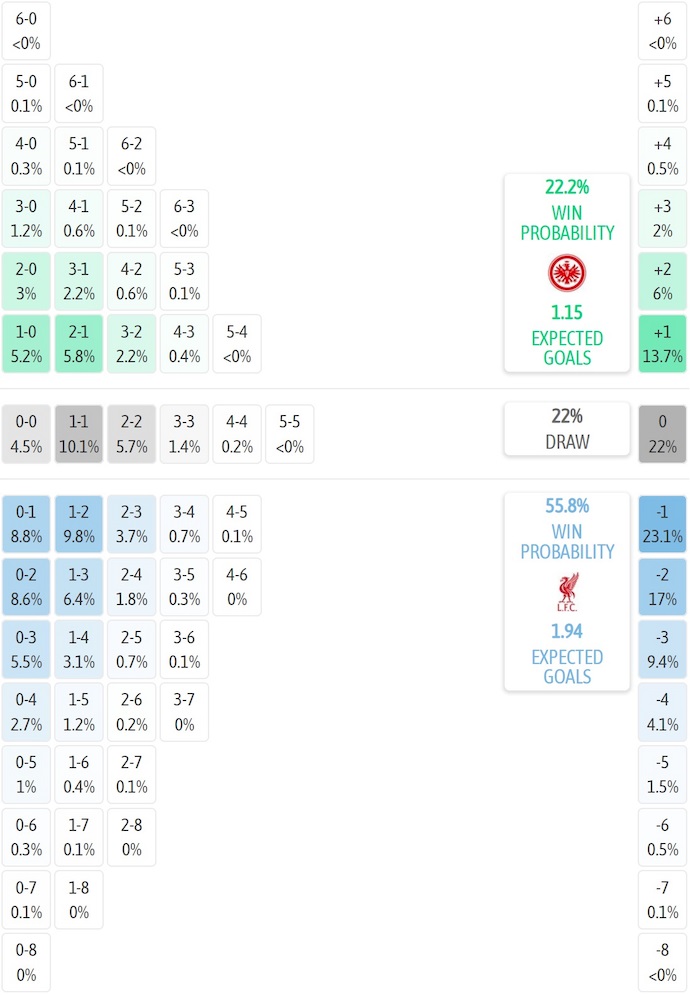Click the -2 margin cell showing 17%

[662, 587]
